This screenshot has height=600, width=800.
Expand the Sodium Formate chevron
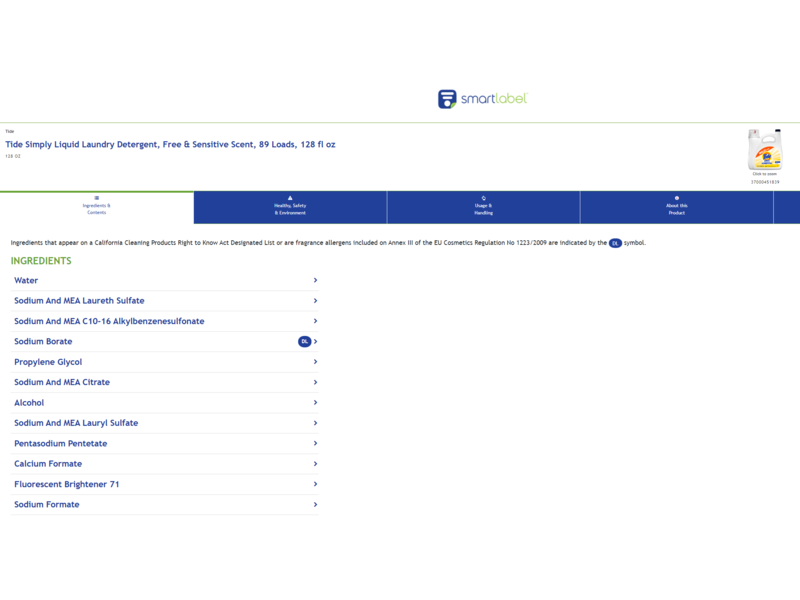click(x=315, y=505)
